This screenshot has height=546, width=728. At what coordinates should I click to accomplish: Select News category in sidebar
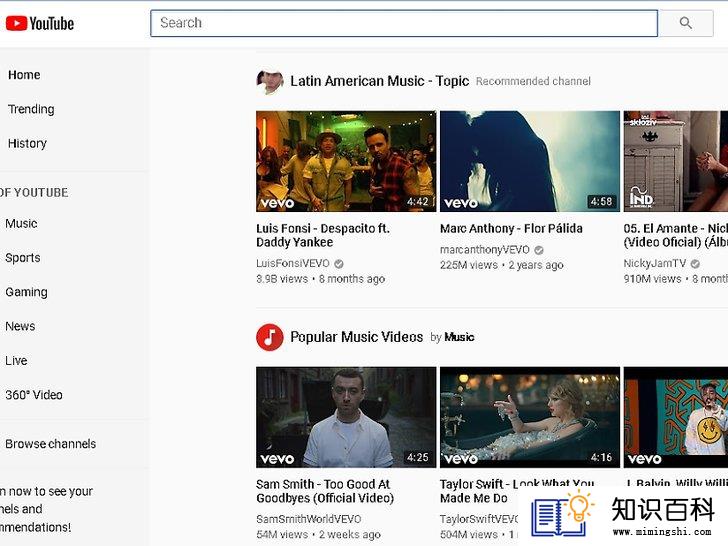point(20,326)
